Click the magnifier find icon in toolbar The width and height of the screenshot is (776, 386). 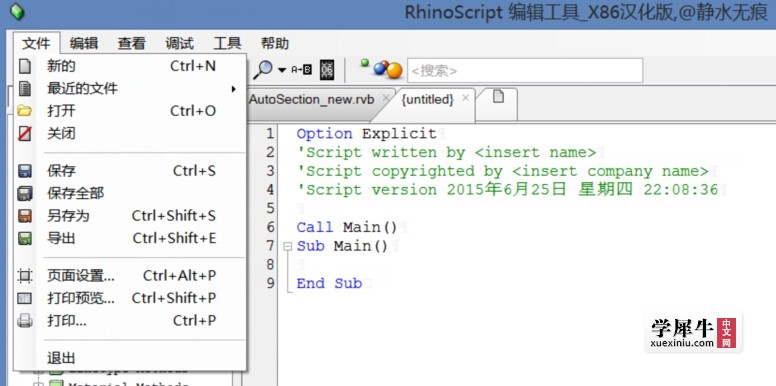tap(263, 70)
